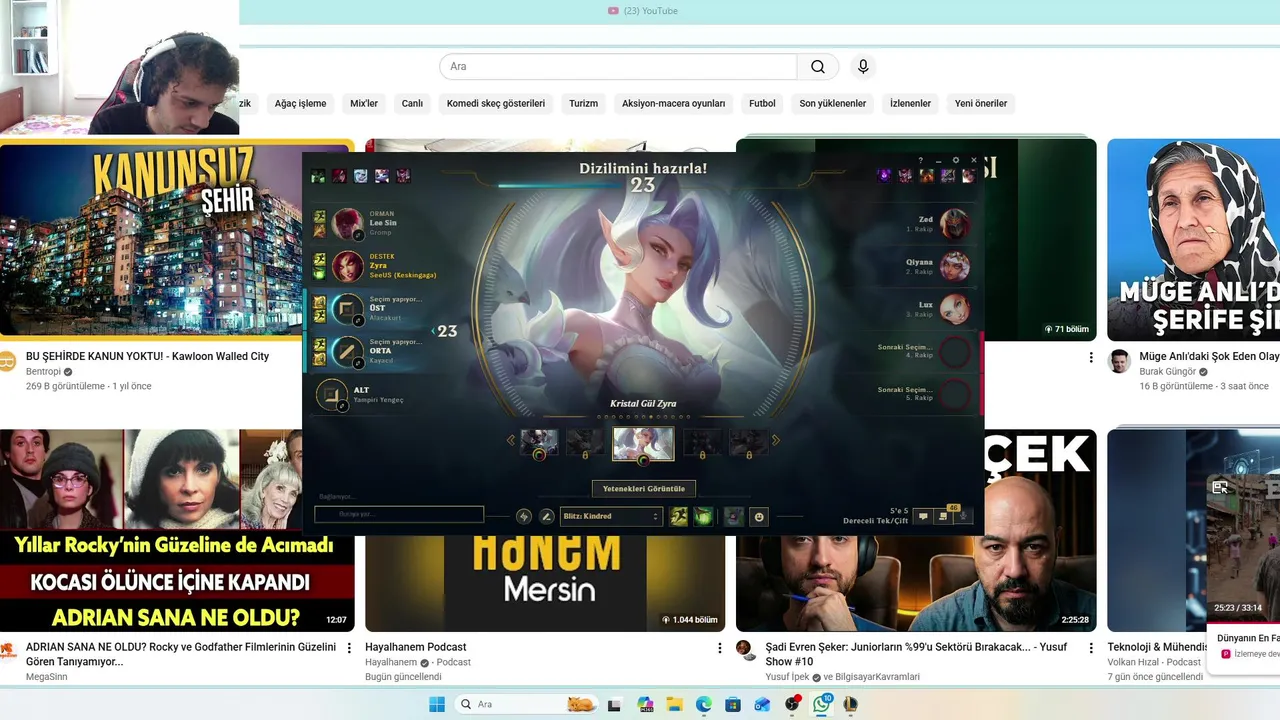Open the rune page lightning icon
The width and height of the screenshot is (1280, 720).
[524, 516]
